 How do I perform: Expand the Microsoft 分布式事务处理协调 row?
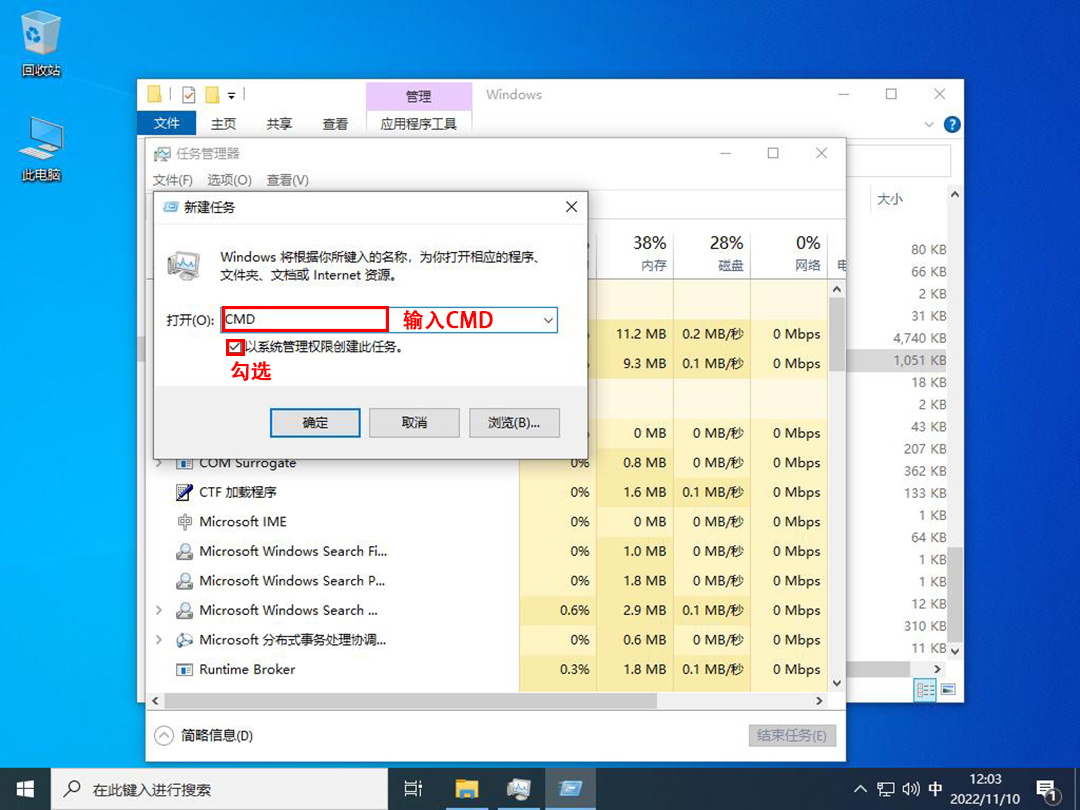point(159,640)
